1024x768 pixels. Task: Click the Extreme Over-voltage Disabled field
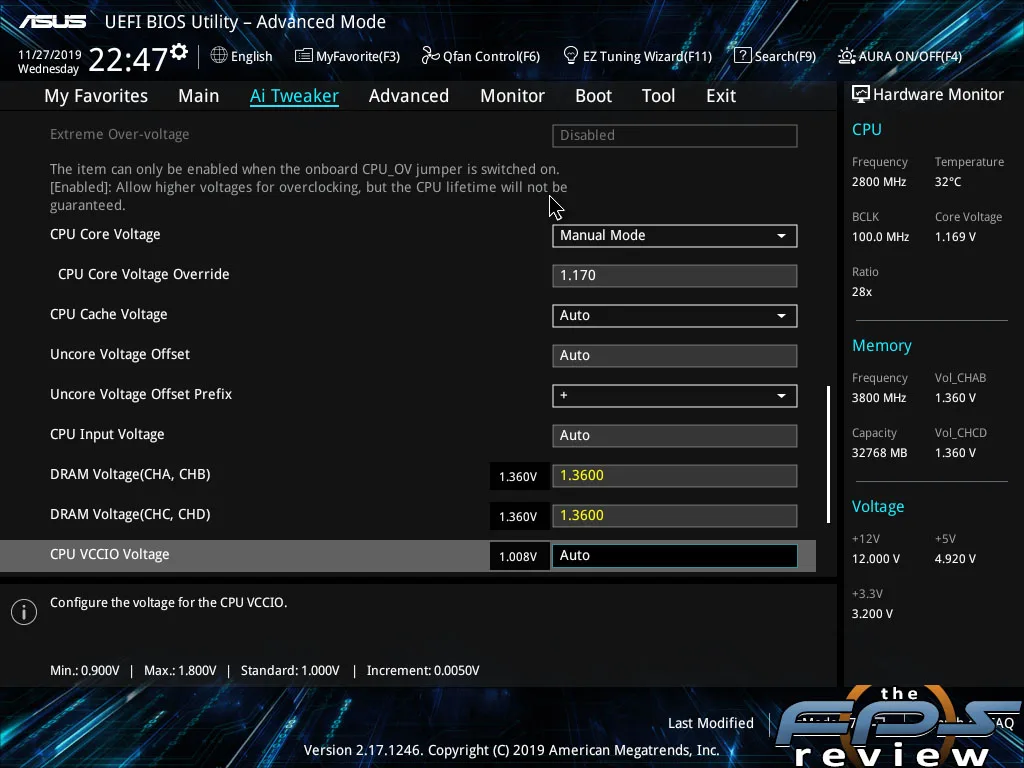(x=675, y=136)
